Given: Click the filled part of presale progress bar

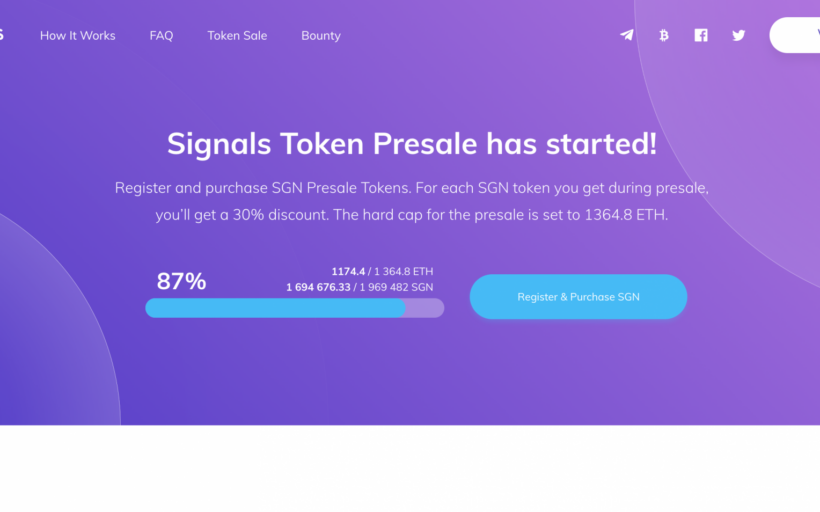Looking at the screenshot, I should click(x=275, y=308).
